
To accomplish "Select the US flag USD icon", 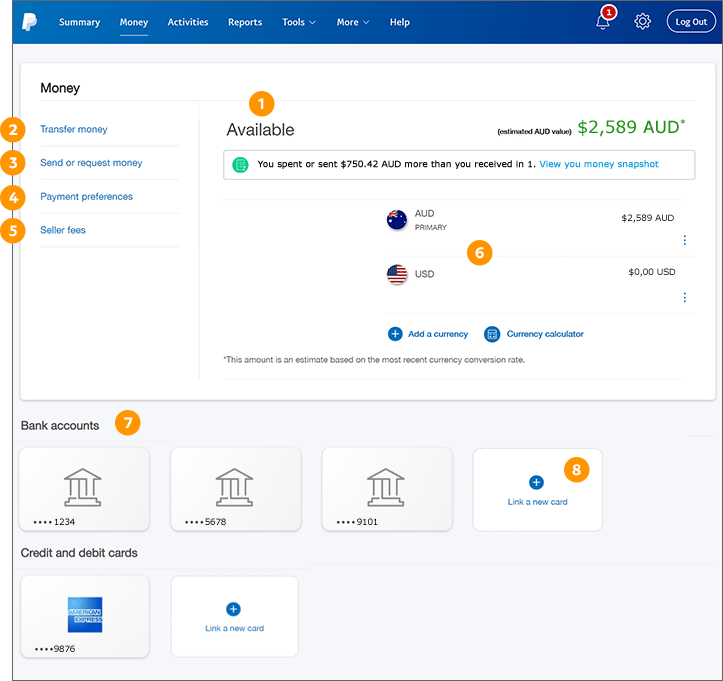I will (x=397, y=274).
